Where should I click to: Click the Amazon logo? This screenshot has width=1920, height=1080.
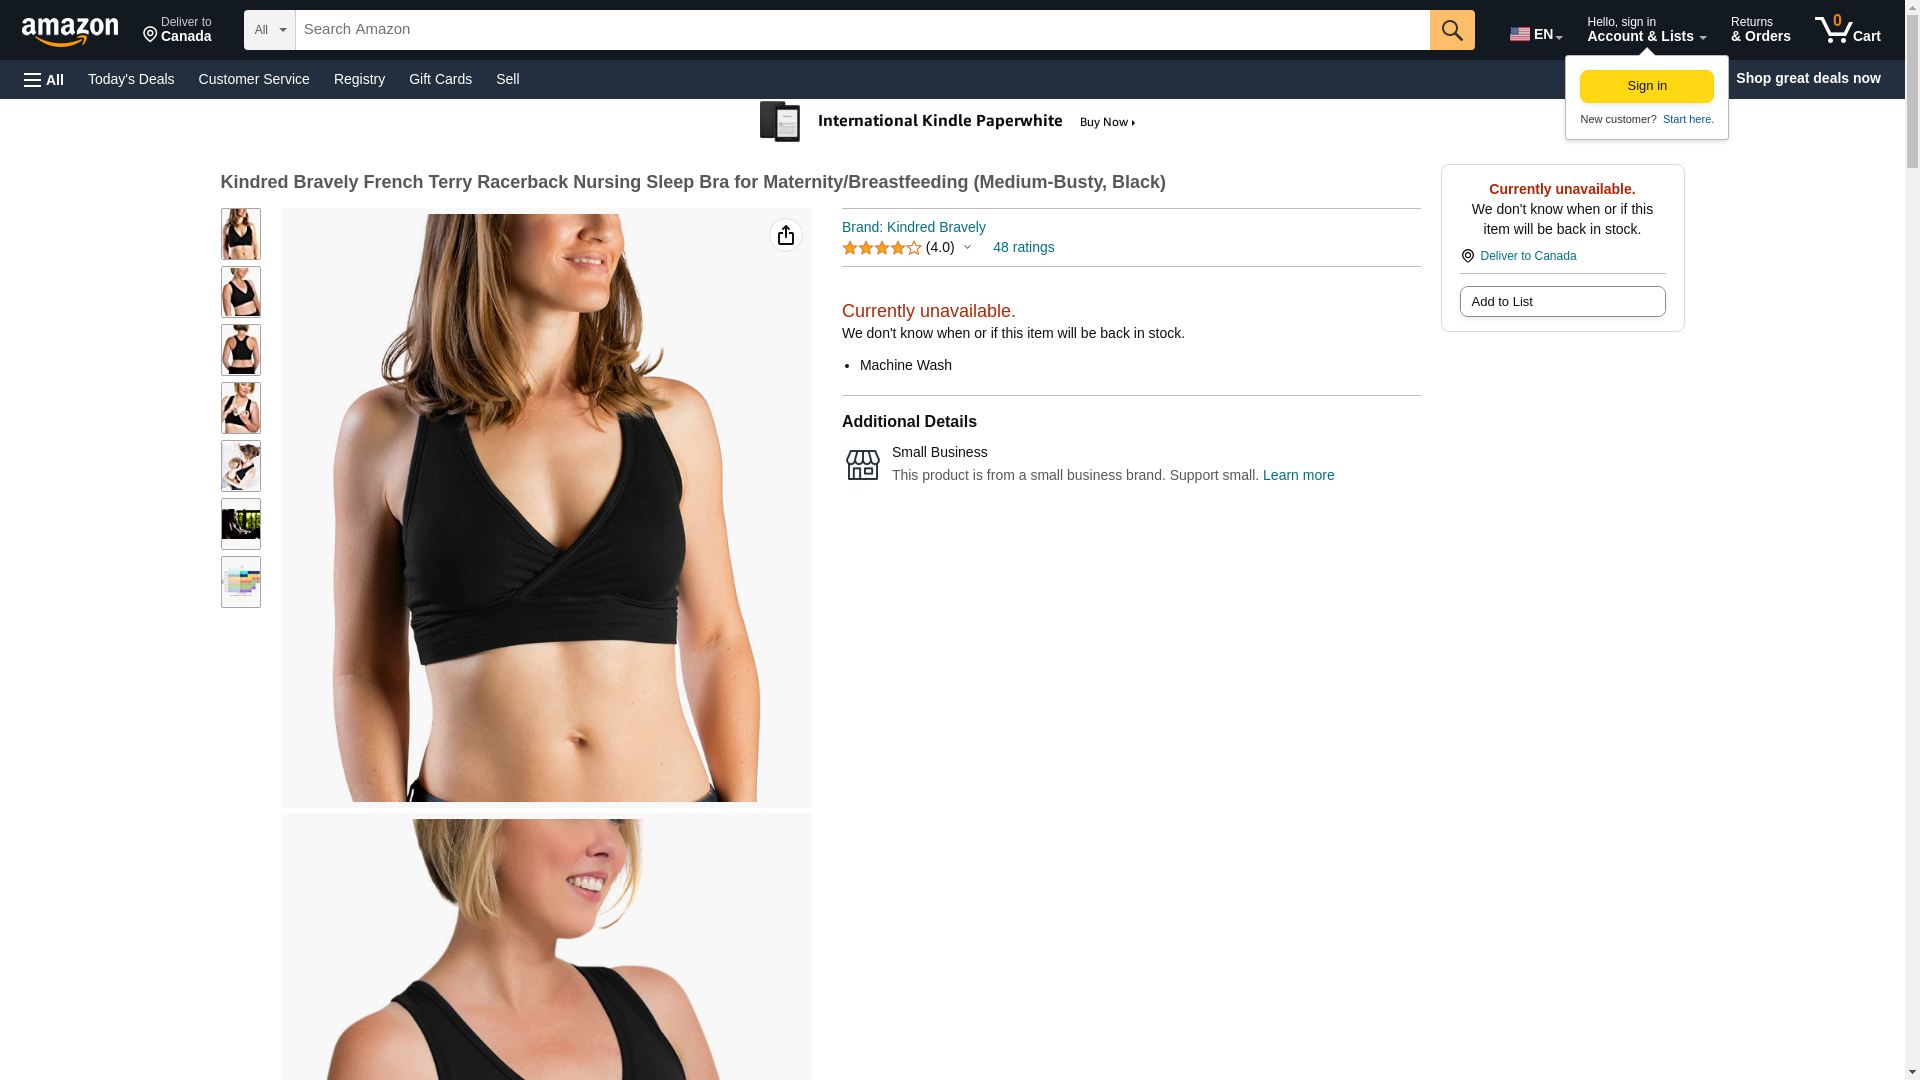click(x=70, y=31)
